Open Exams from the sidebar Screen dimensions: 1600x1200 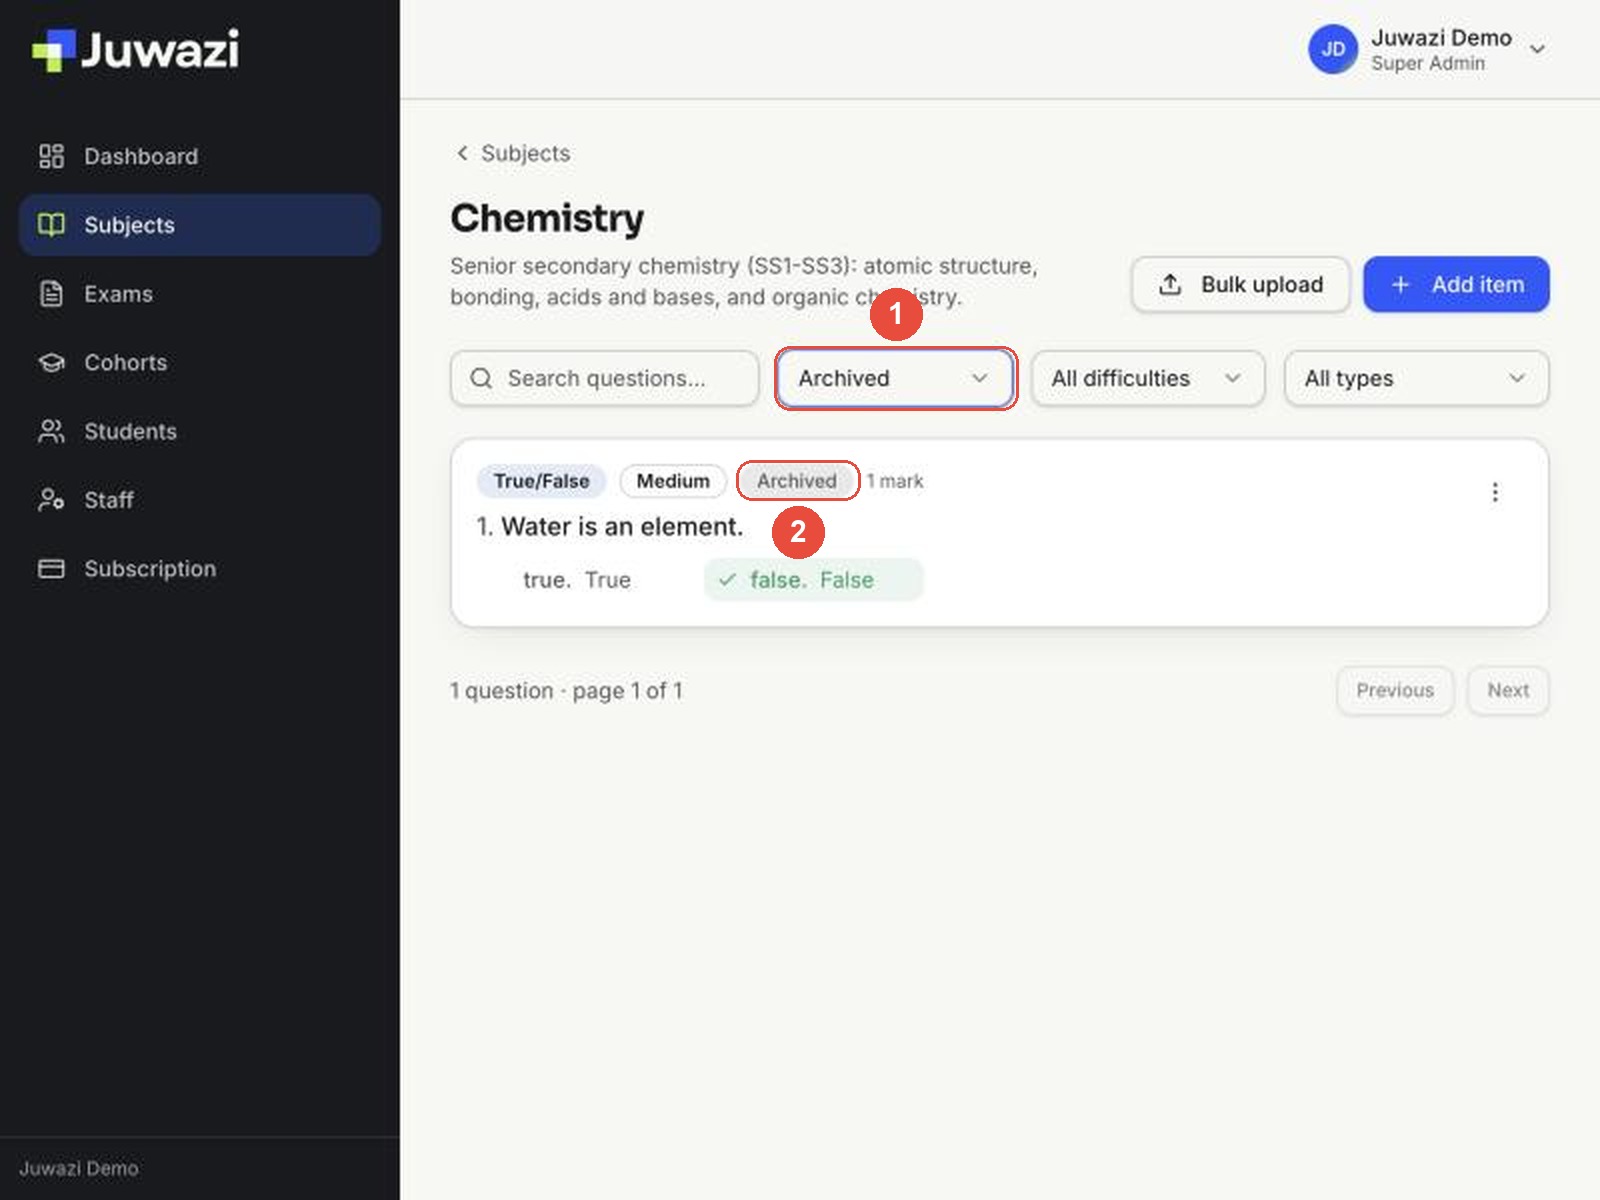(199, 294)
